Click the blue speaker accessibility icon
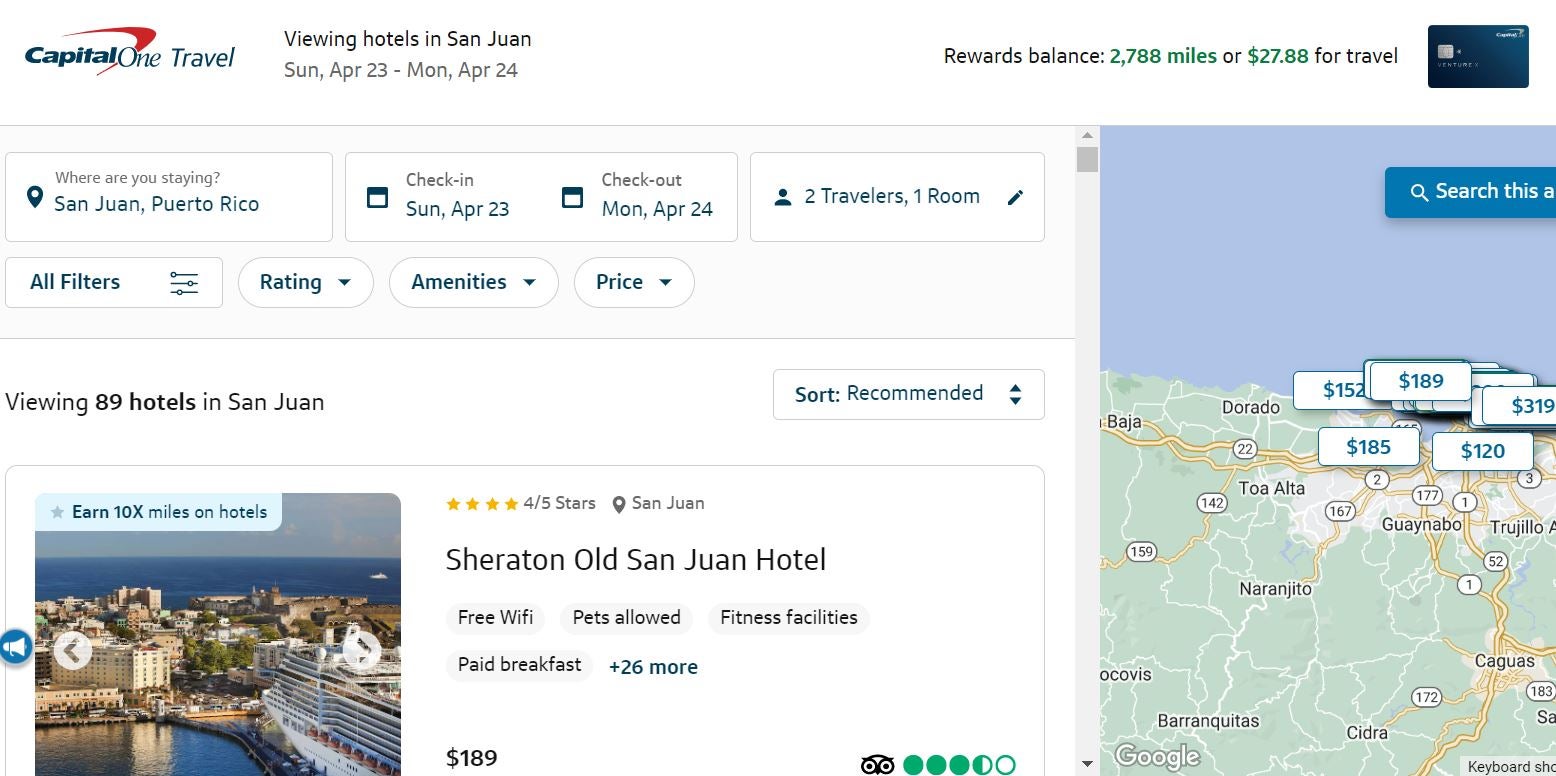 [x=16, y=647]
